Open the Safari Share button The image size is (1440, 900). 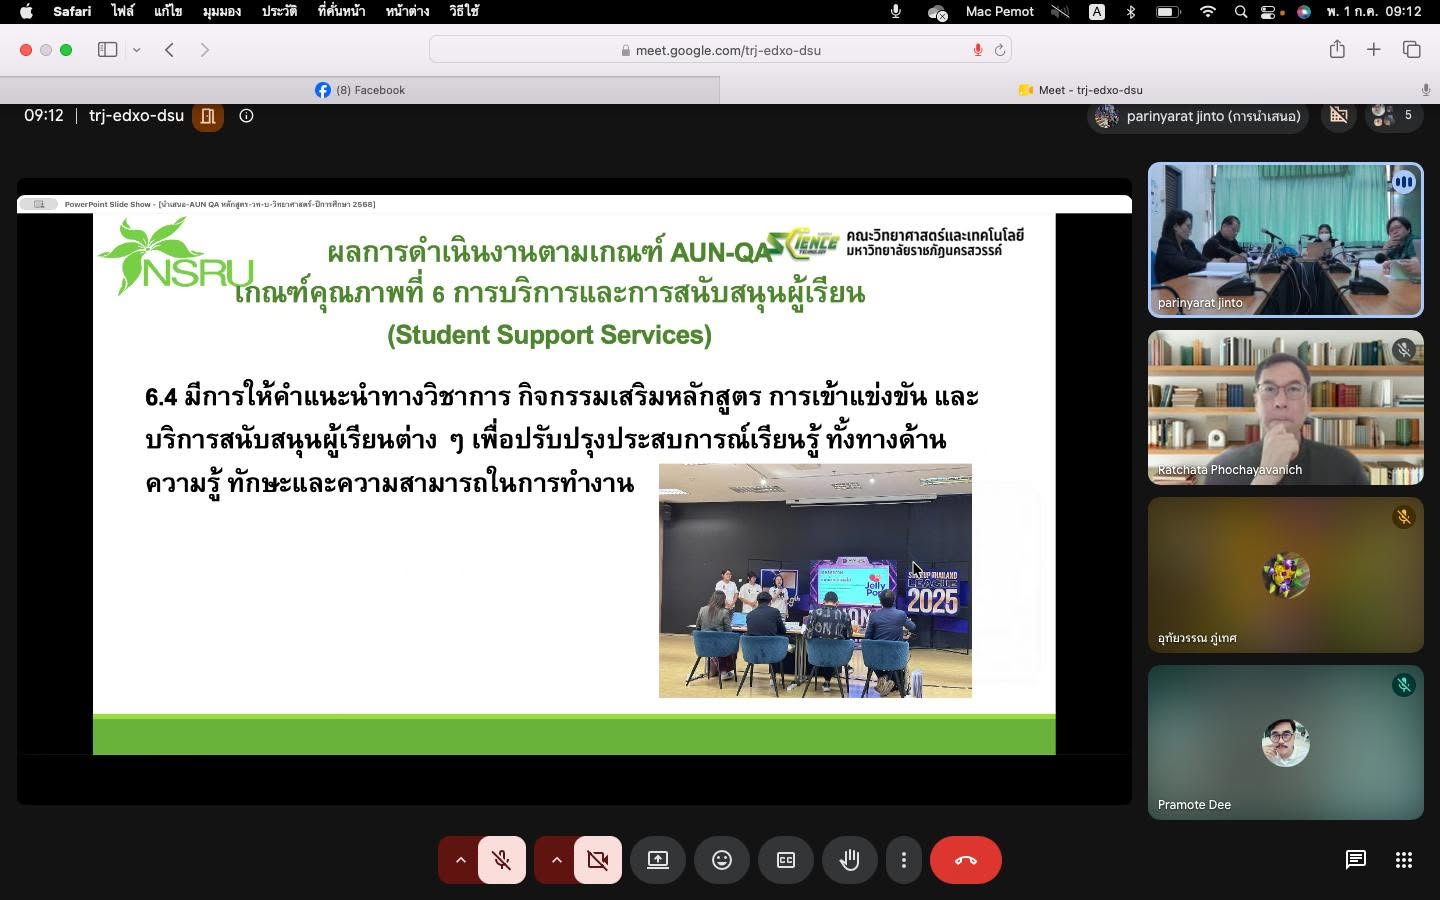1337,49
